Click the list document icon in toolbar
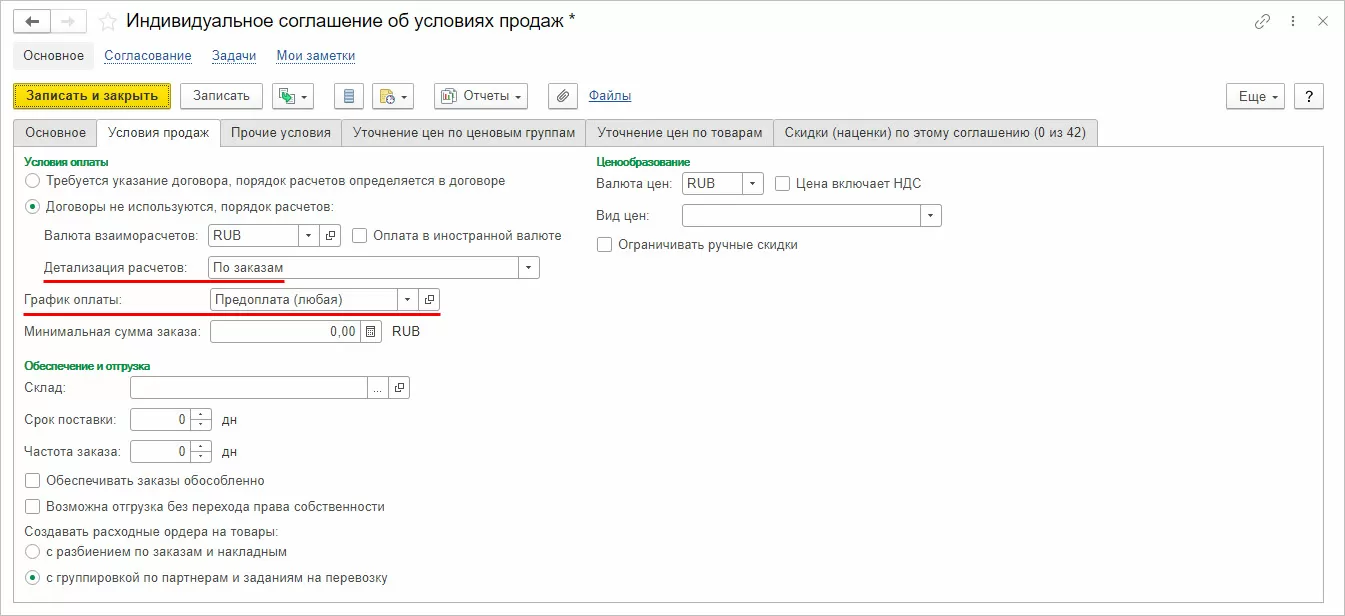This screenshot has width=1345, height=616. (349, 96)
